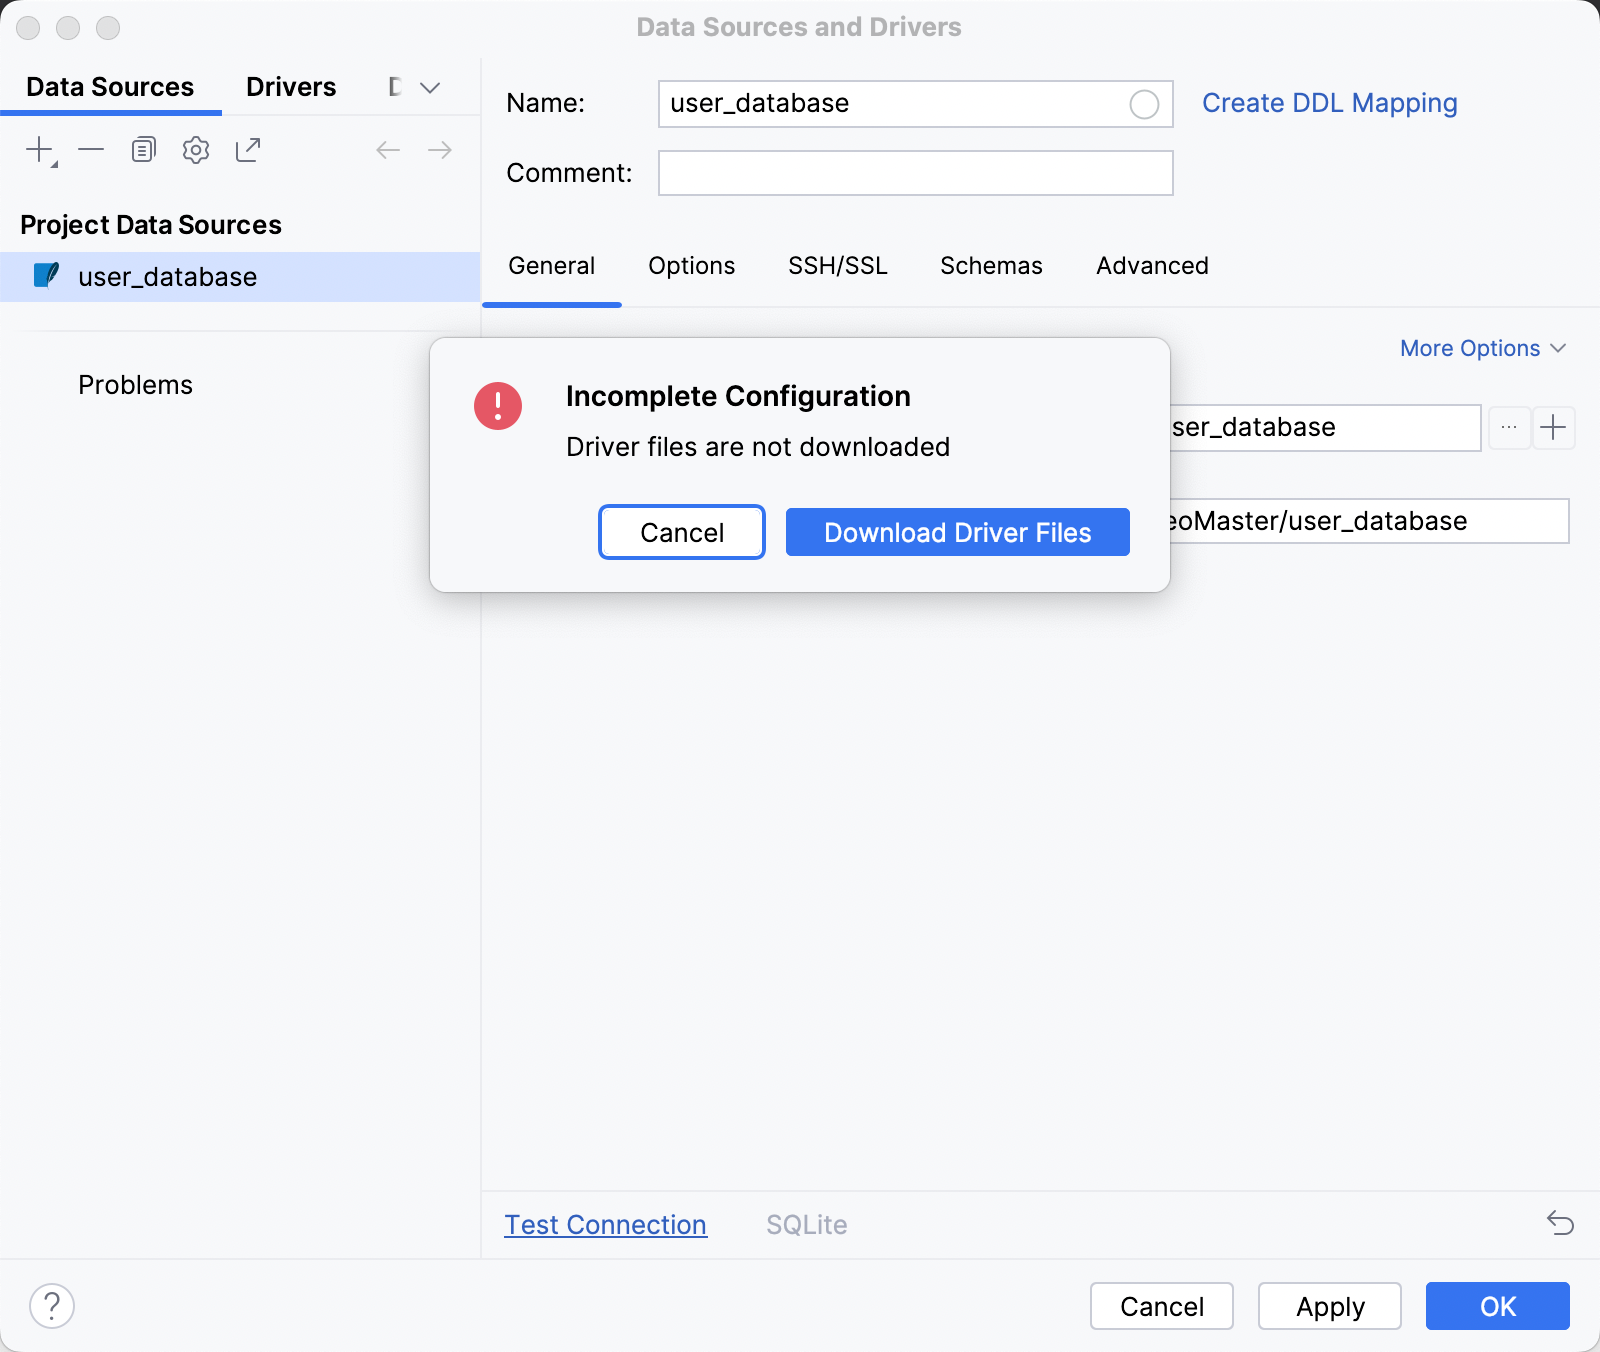
Task: Select the SQLite icon beside user_database
Action: 45,277
